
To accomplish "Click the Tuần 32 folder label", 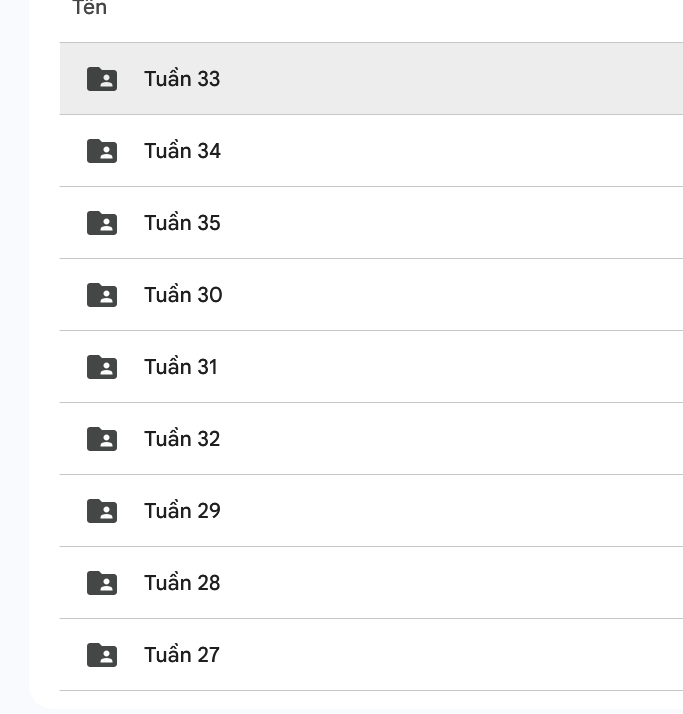I will [x=182, y=439].
